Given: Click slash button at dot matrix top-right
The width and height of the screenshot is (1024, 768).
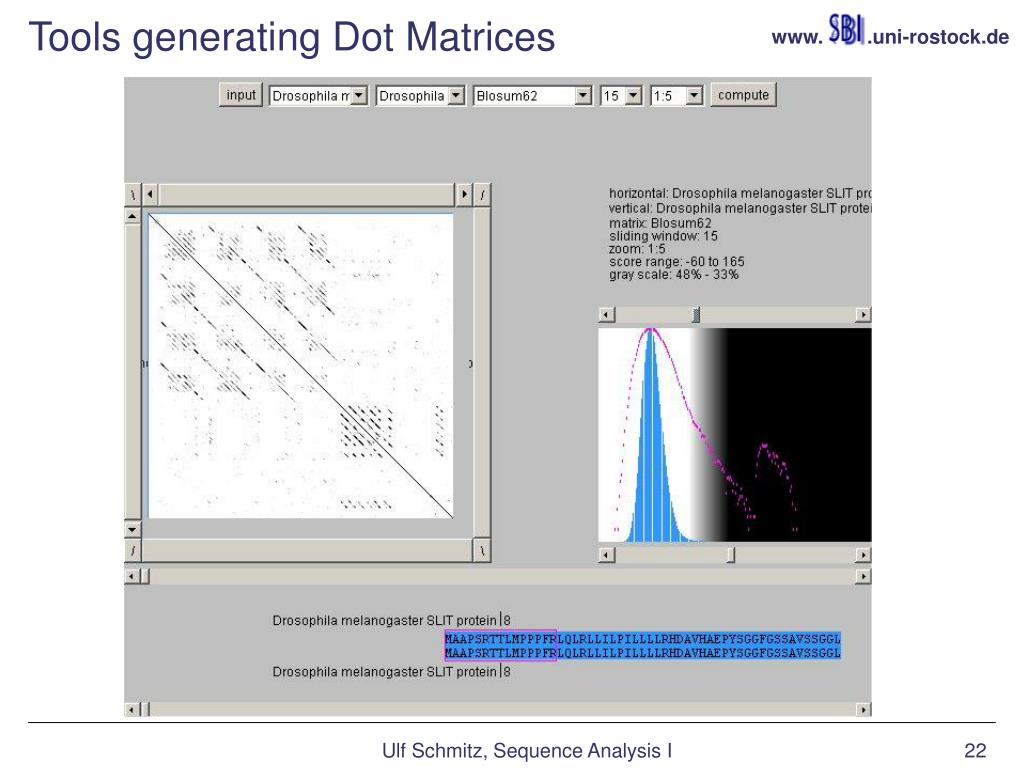Looking at the screenshot, I should pyautogui.click(x=482, y=194).
